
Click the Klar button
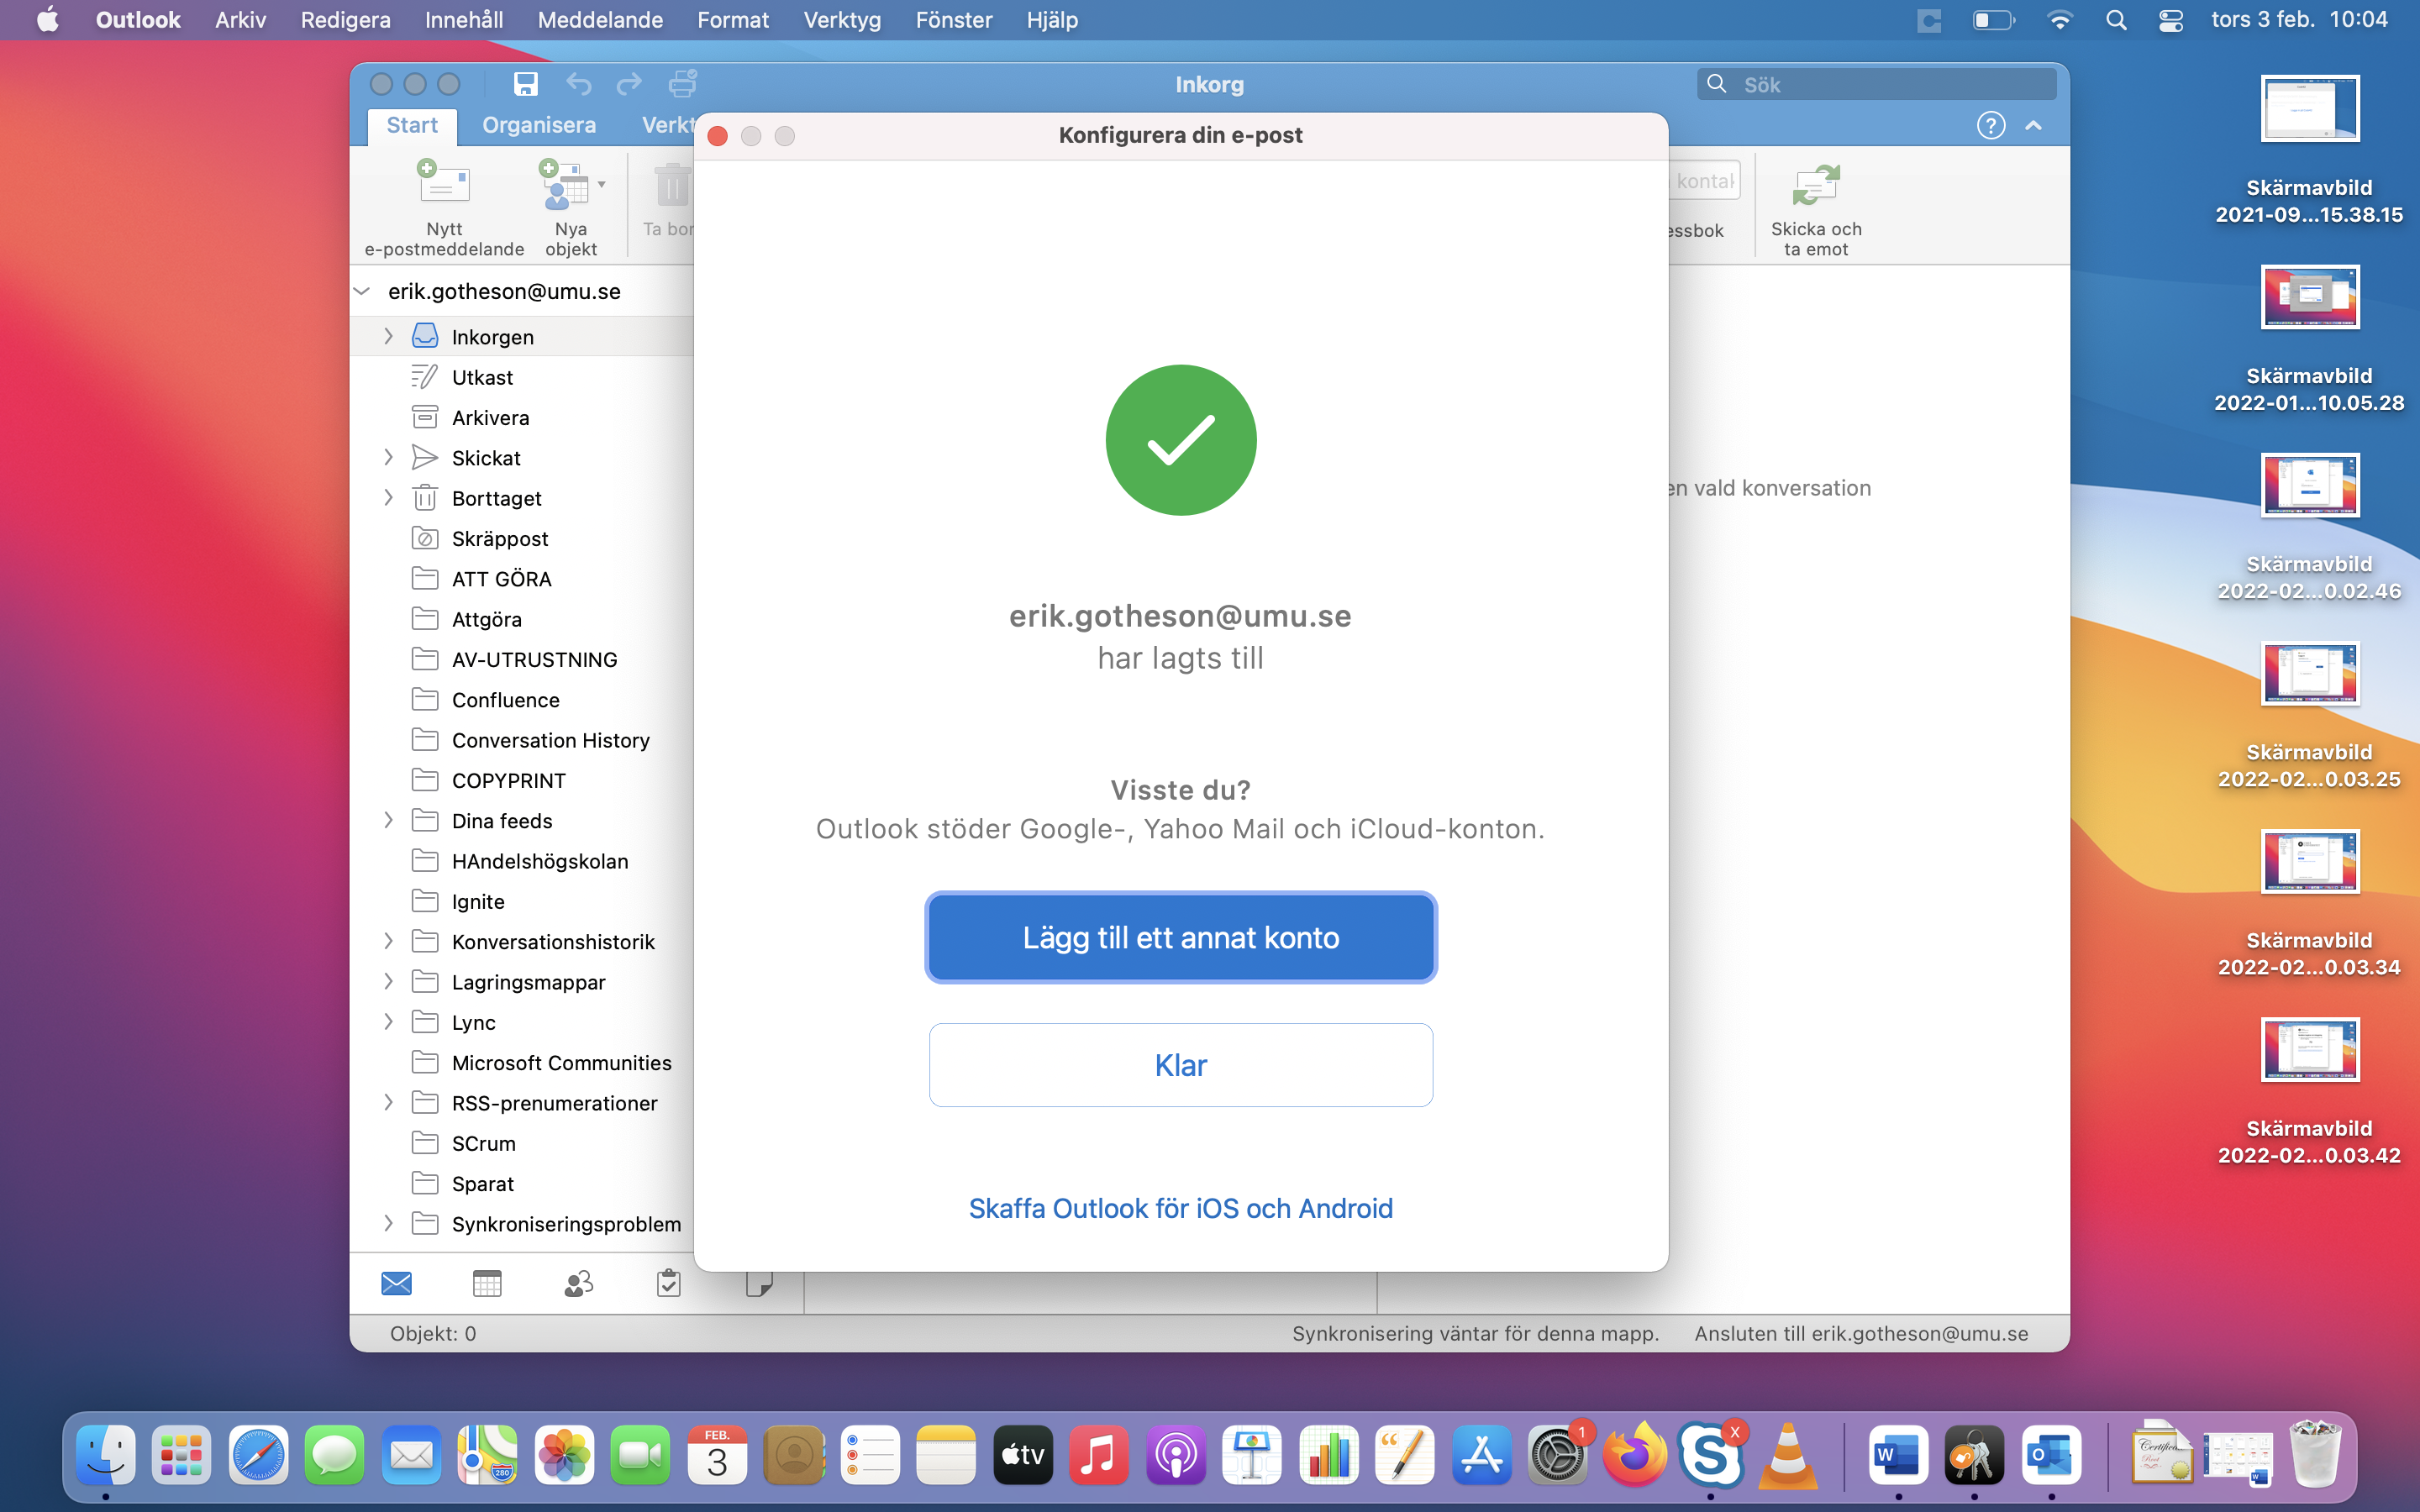click(1181, 1065)
